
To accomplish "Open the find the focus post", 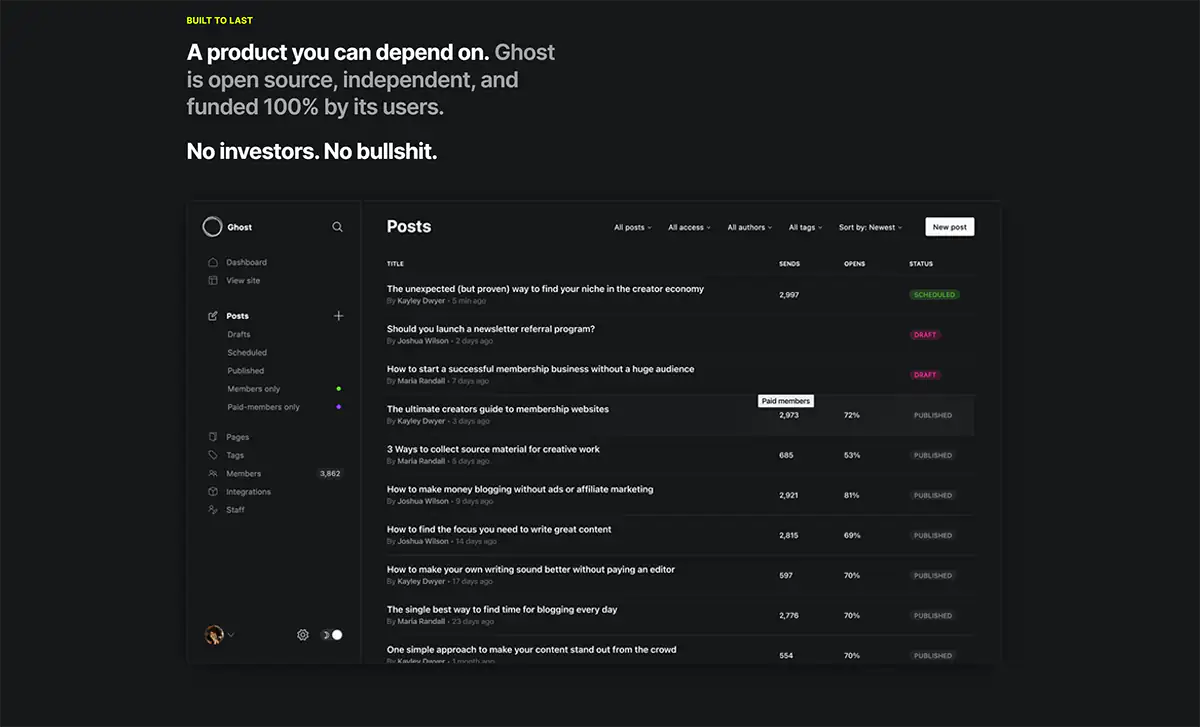I will [499, 529].
